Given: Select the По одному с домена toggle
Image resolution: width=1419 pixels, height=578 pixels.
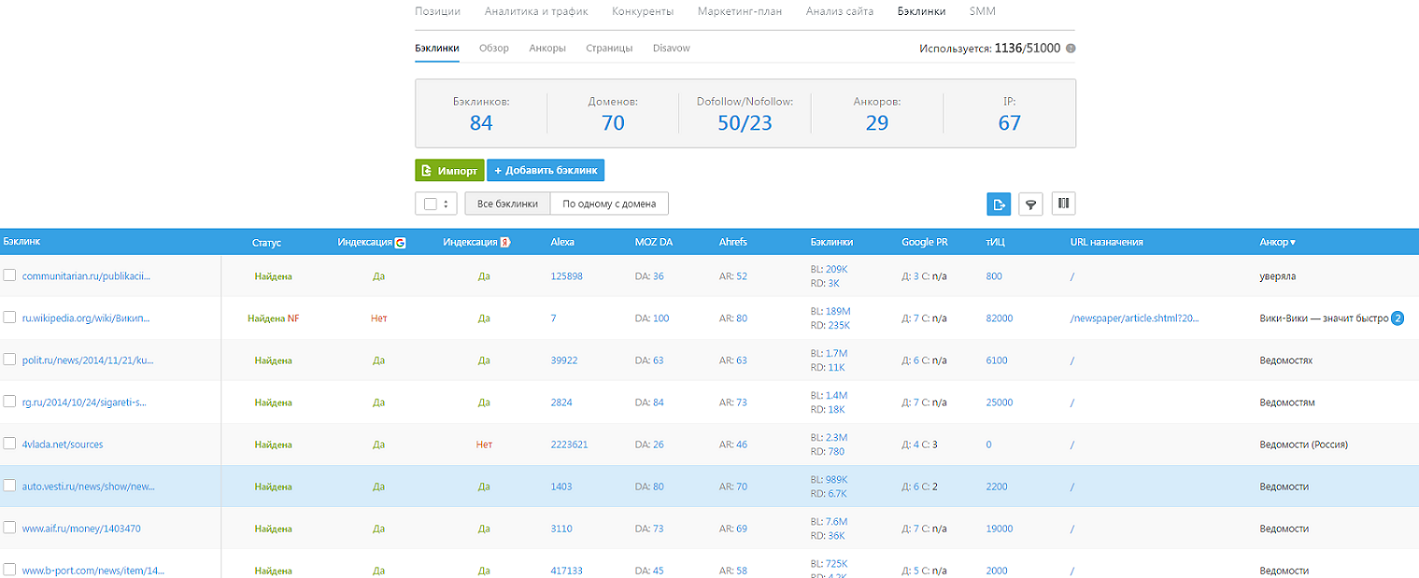Looking at the screenshot, I should 609,204.
